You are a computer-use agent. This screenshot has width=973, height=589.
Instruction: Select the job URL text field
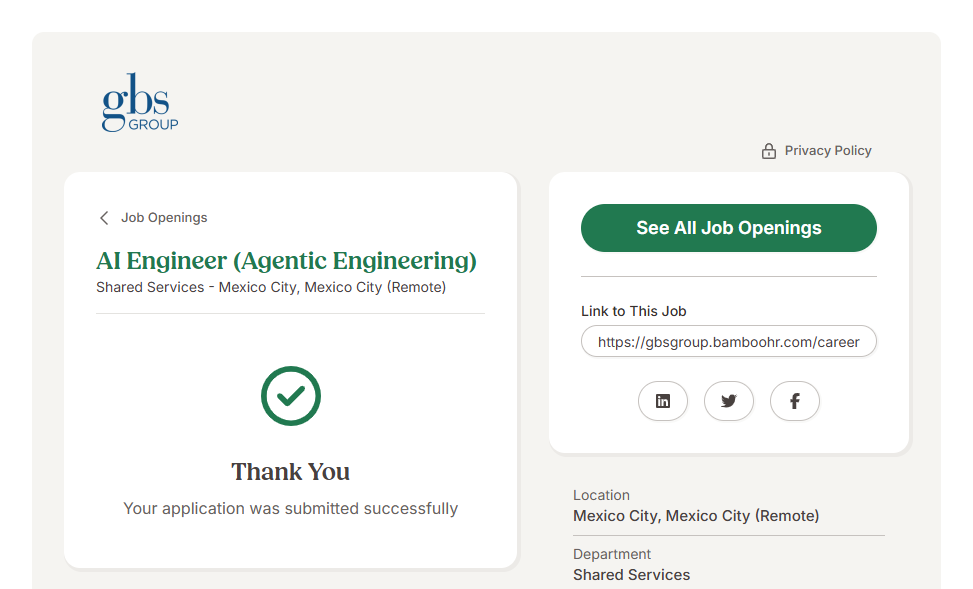tap(728, 341)
